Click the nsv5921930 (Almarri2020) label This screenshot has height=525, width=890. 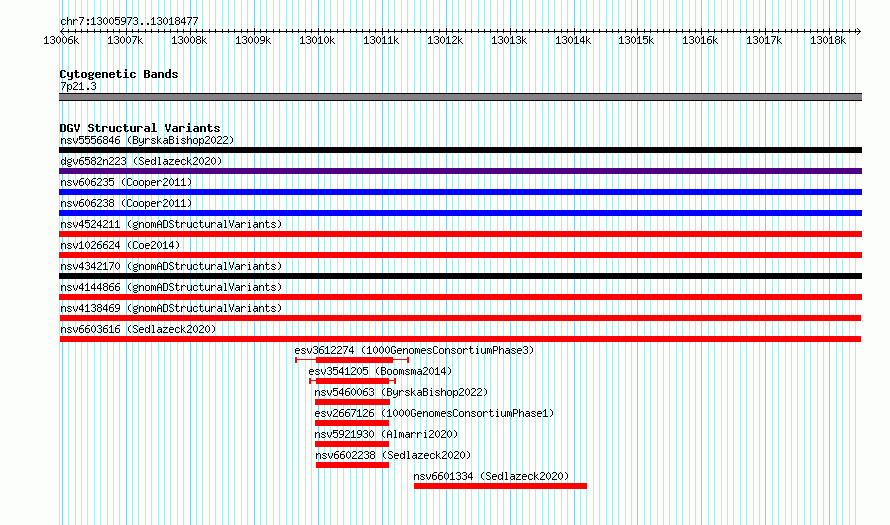[x=386, y=434]
